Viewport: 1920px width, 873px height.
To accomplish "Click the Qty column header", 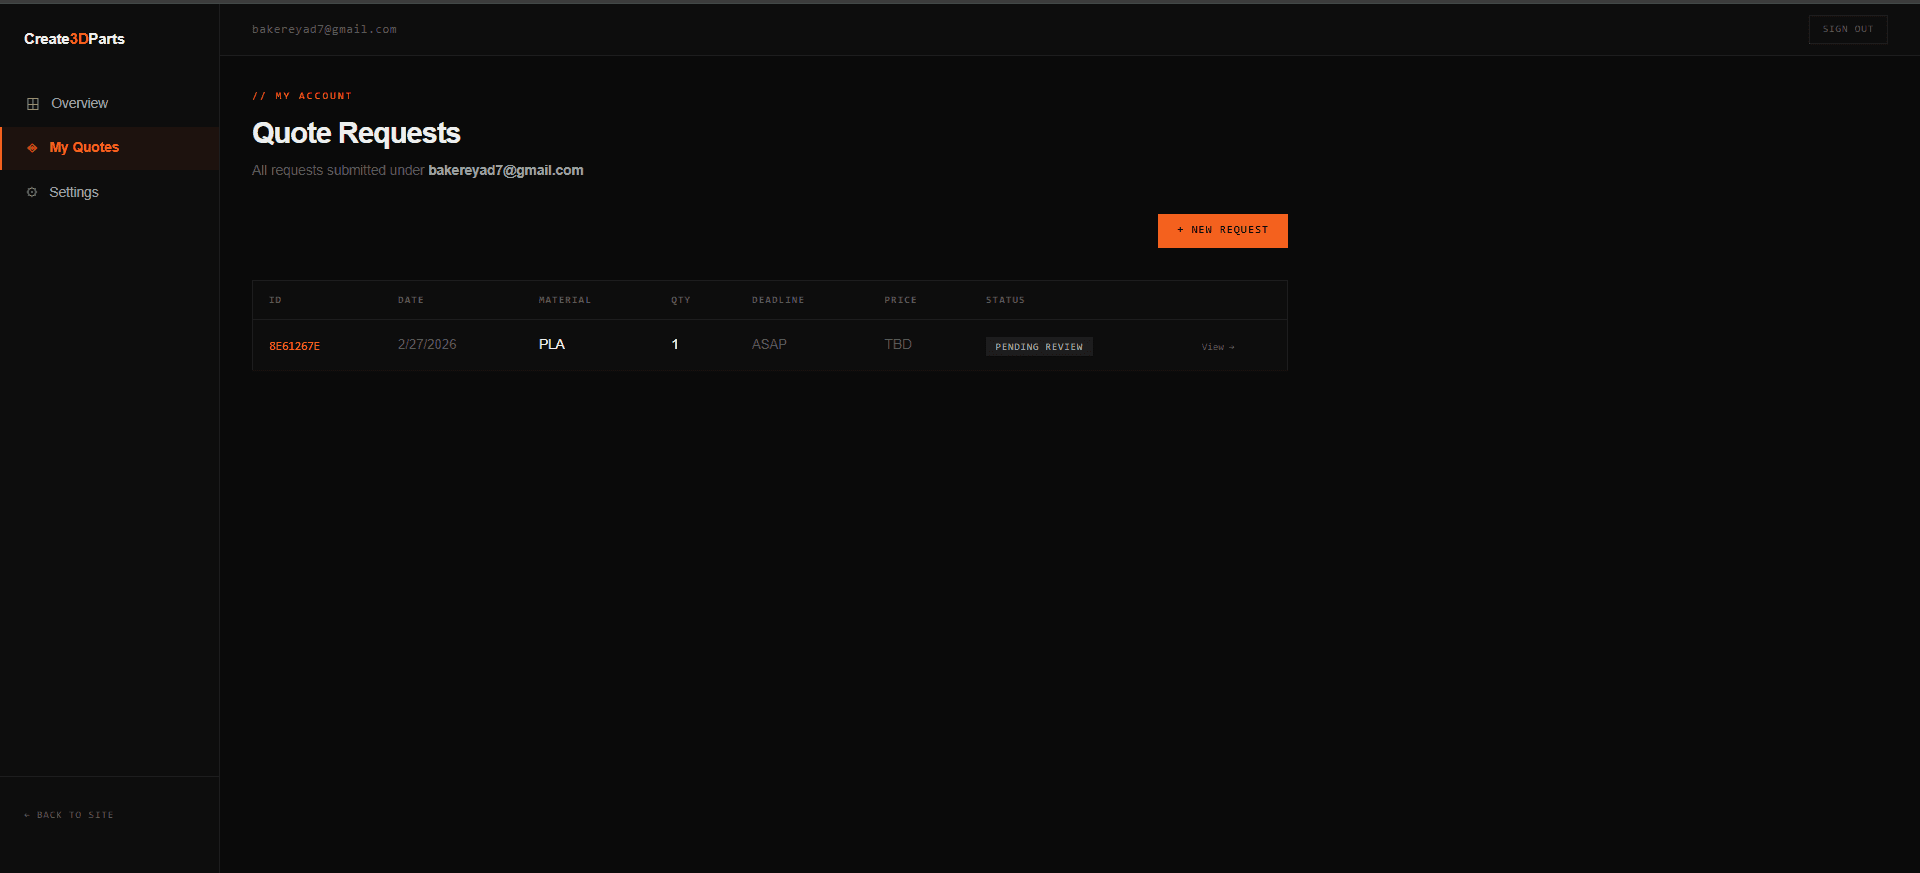I will (681, 300).
